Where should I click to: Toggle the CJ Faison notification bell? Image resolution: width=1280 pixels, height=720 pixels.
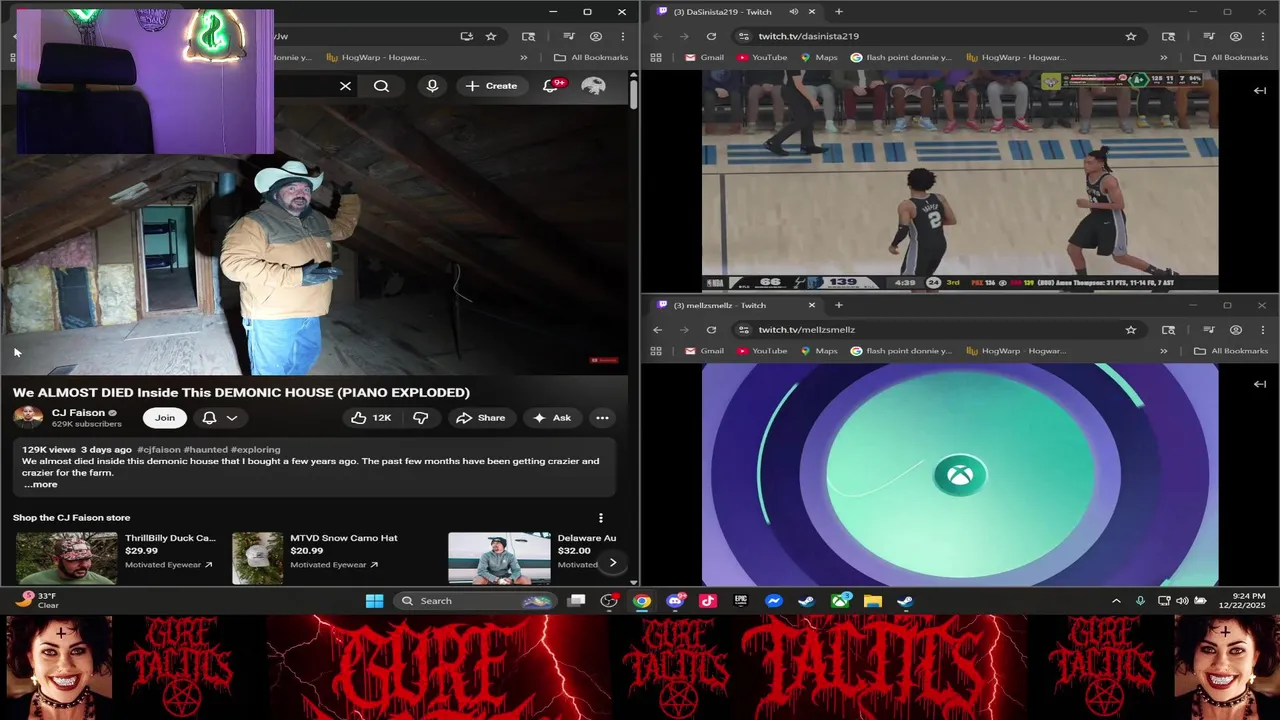pyautogui.click(x=209, y=418)
